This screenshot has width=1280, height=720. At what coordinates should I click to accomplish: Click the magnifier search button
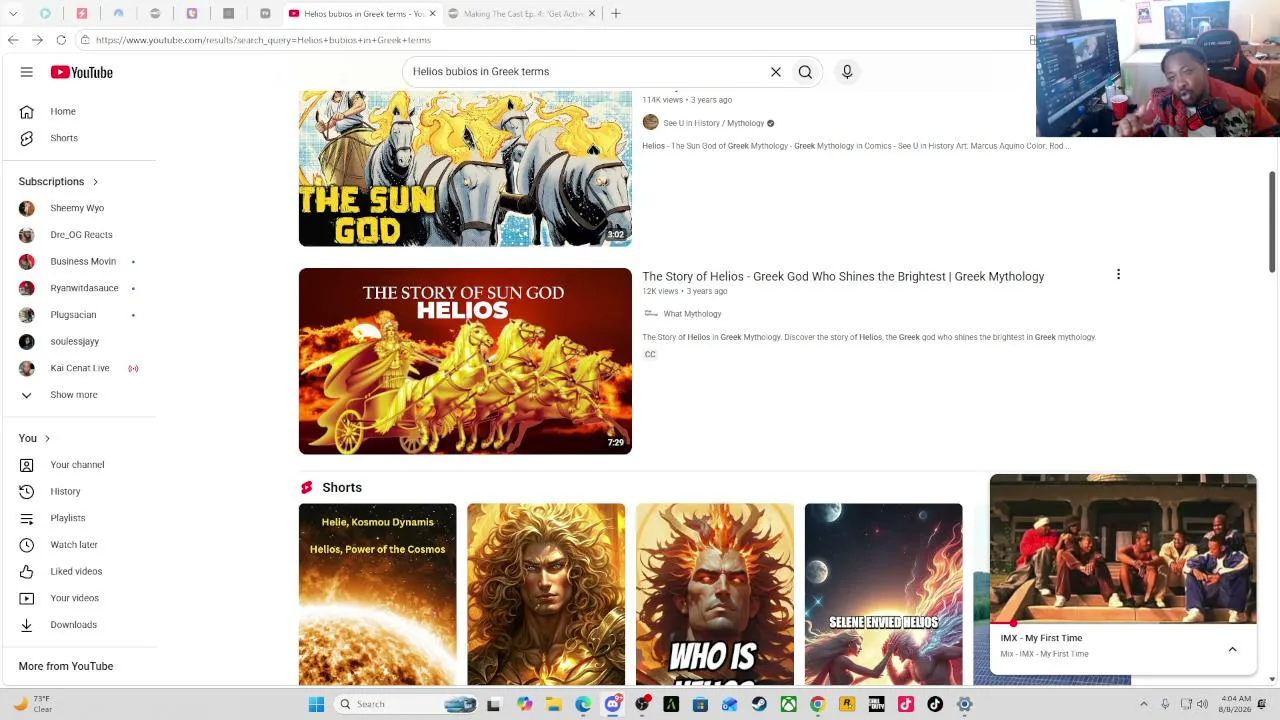coord(805,72)
